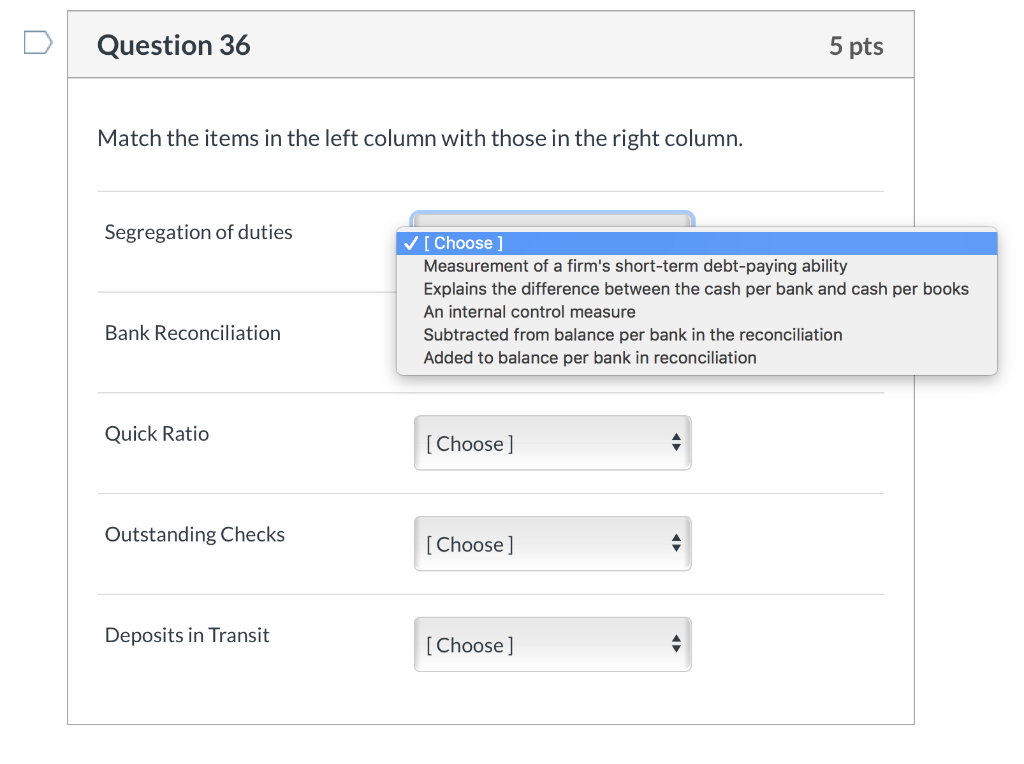Expand the Deposits in Transit dropdown
The image size is (1024, 764).
[552, 645]
